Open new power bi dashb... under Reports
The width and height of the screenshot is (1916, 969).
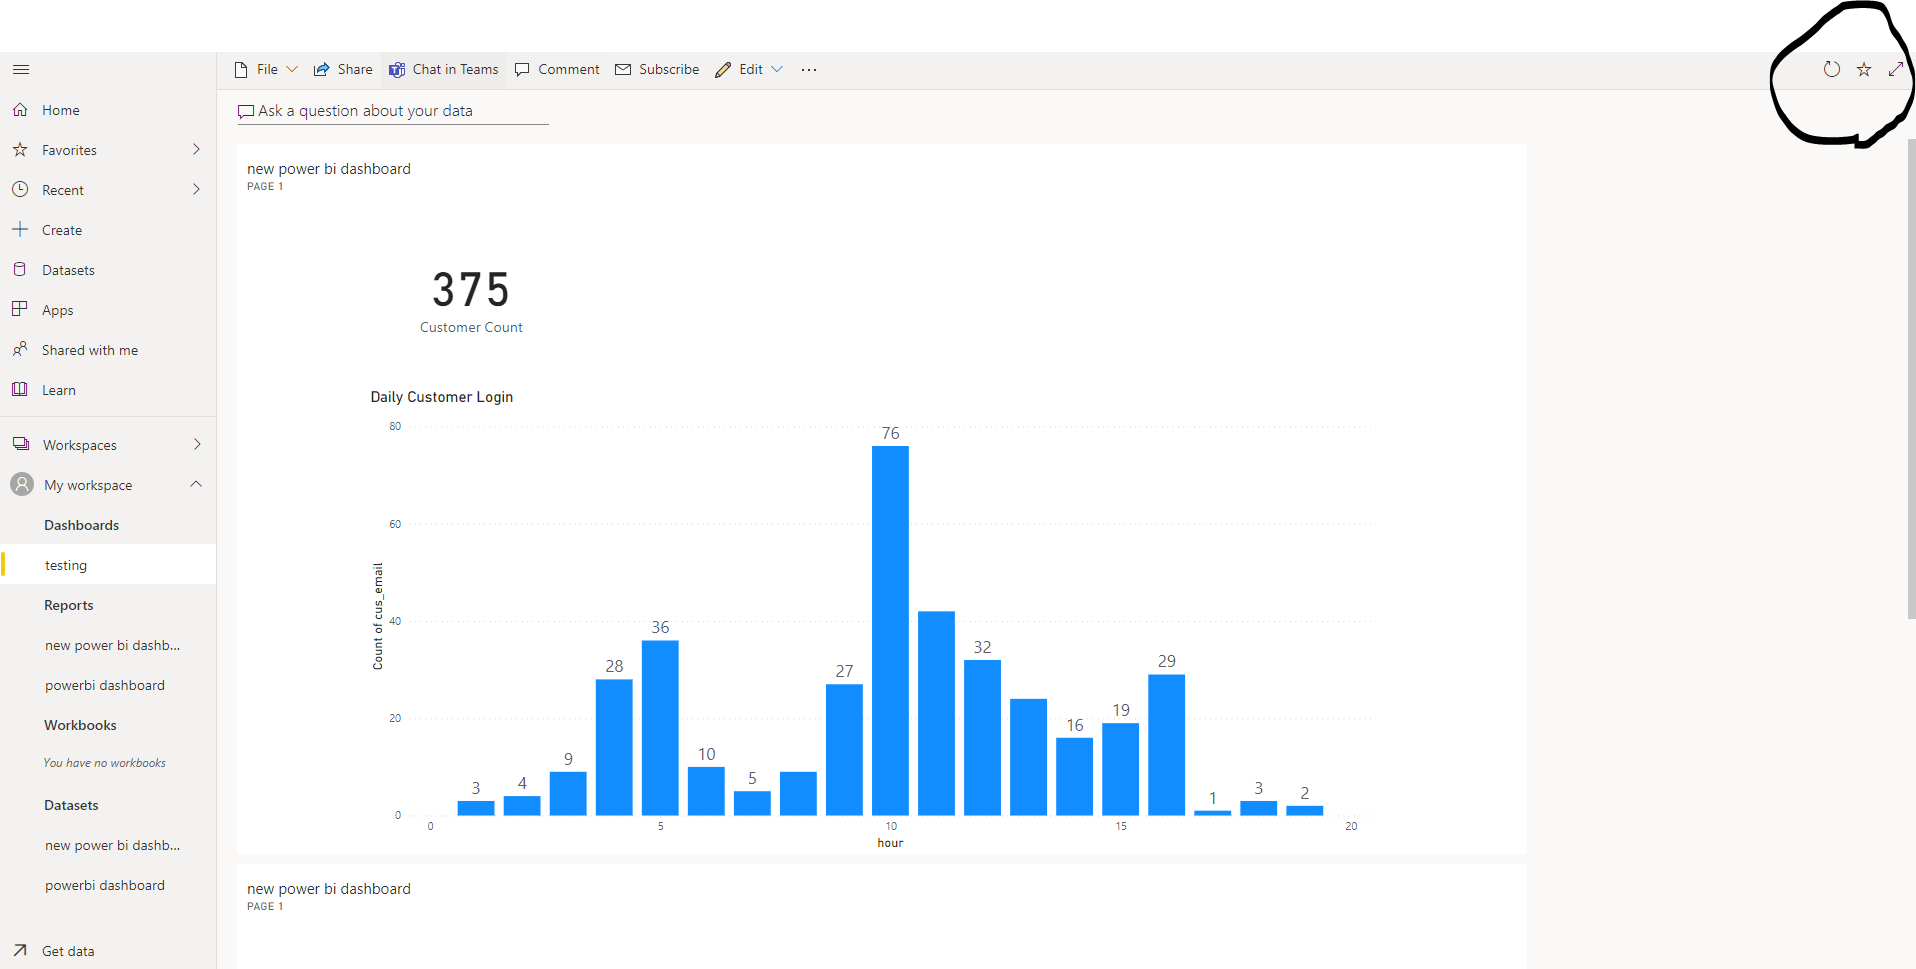[112, 645]
